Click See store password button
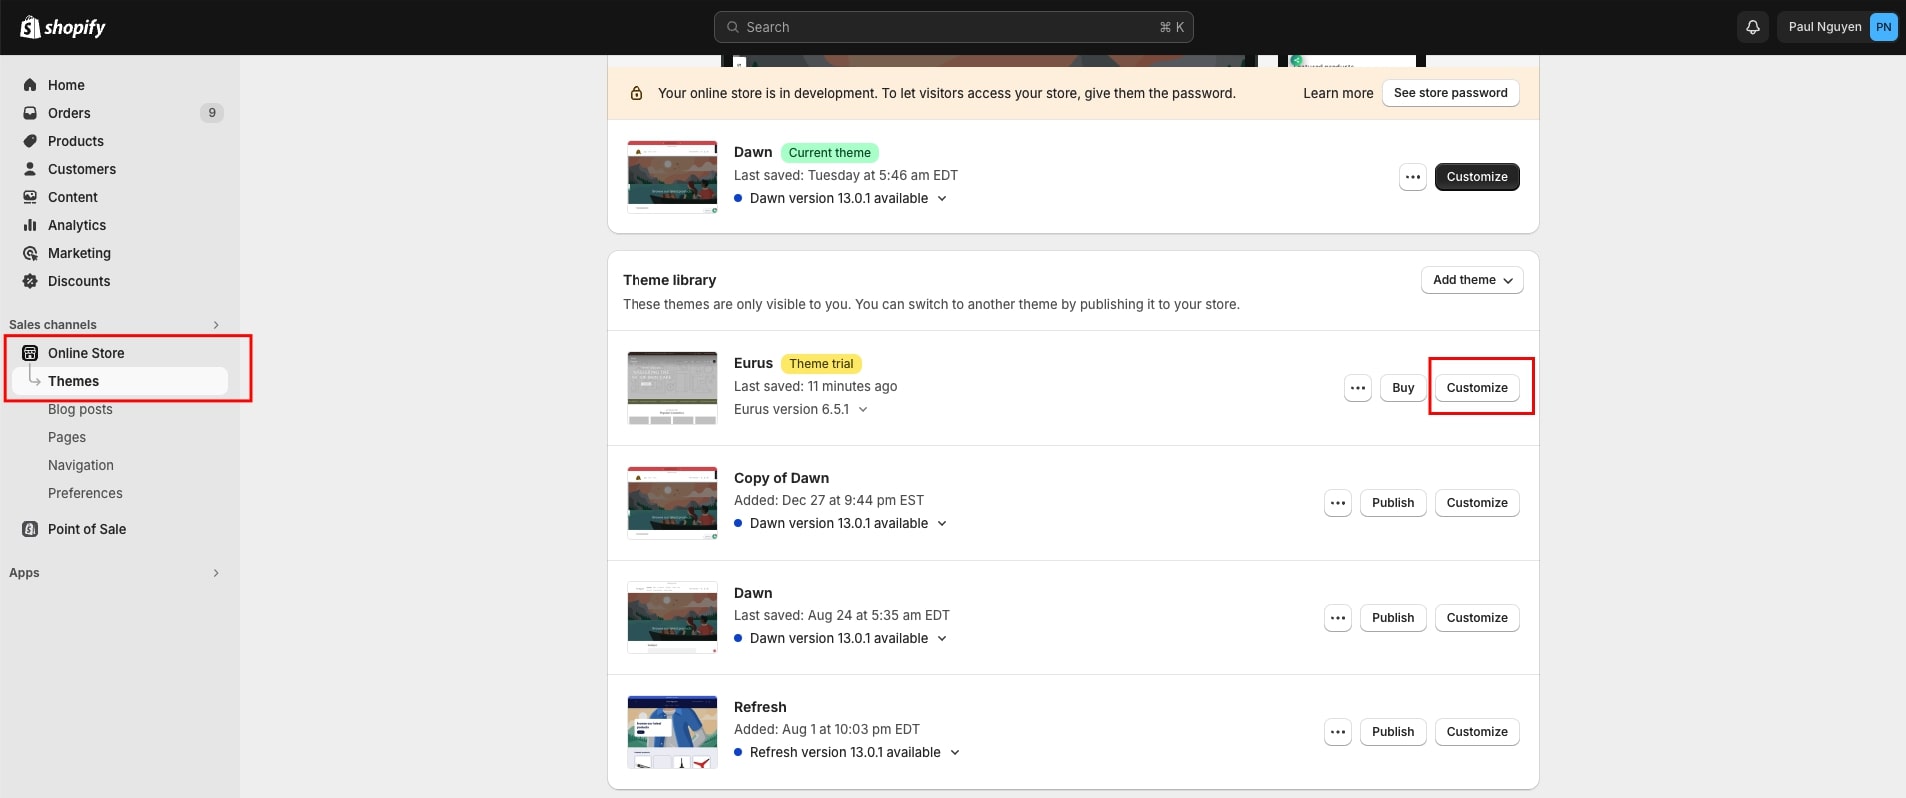Viewport: 1906px width, 798px height. click(x=1450, y=93)
